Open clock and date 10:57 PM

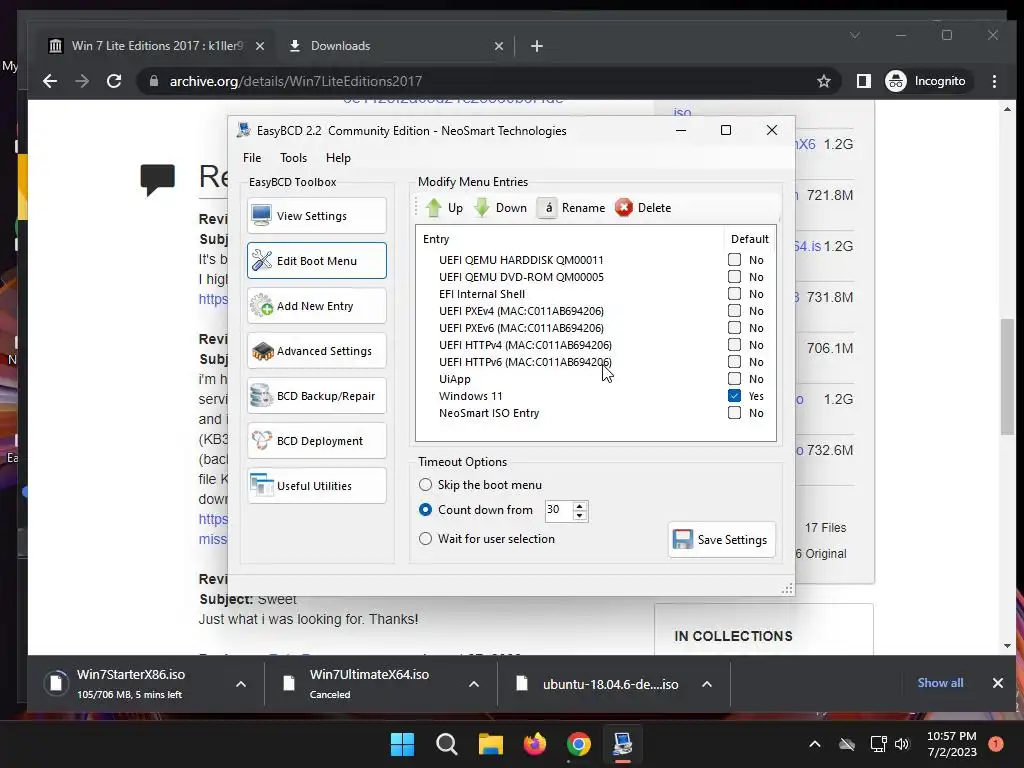pyautogui.click(x=952, y=744)
